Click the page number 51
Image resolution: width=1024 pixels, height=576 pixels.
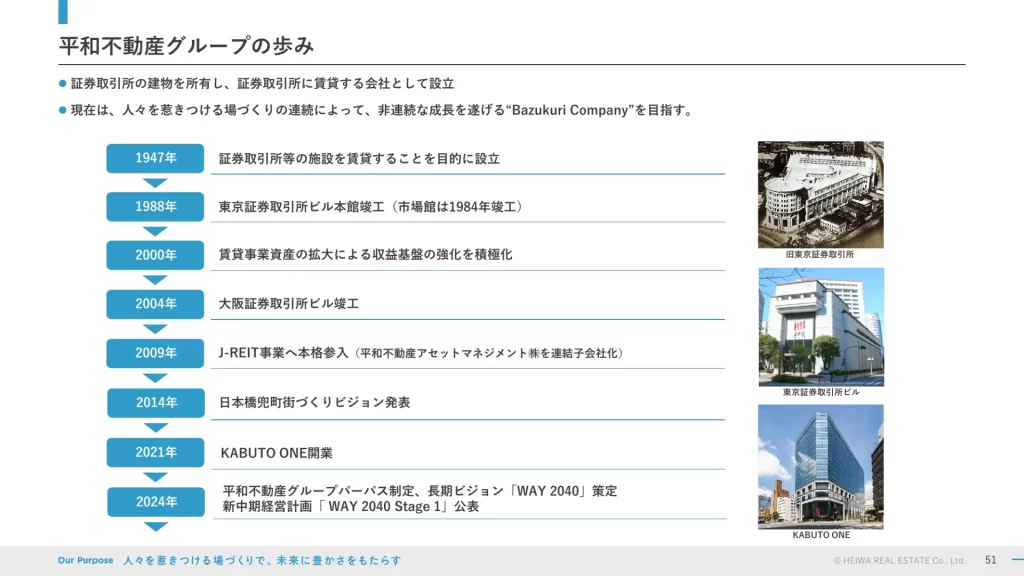(x=990, y=560)
